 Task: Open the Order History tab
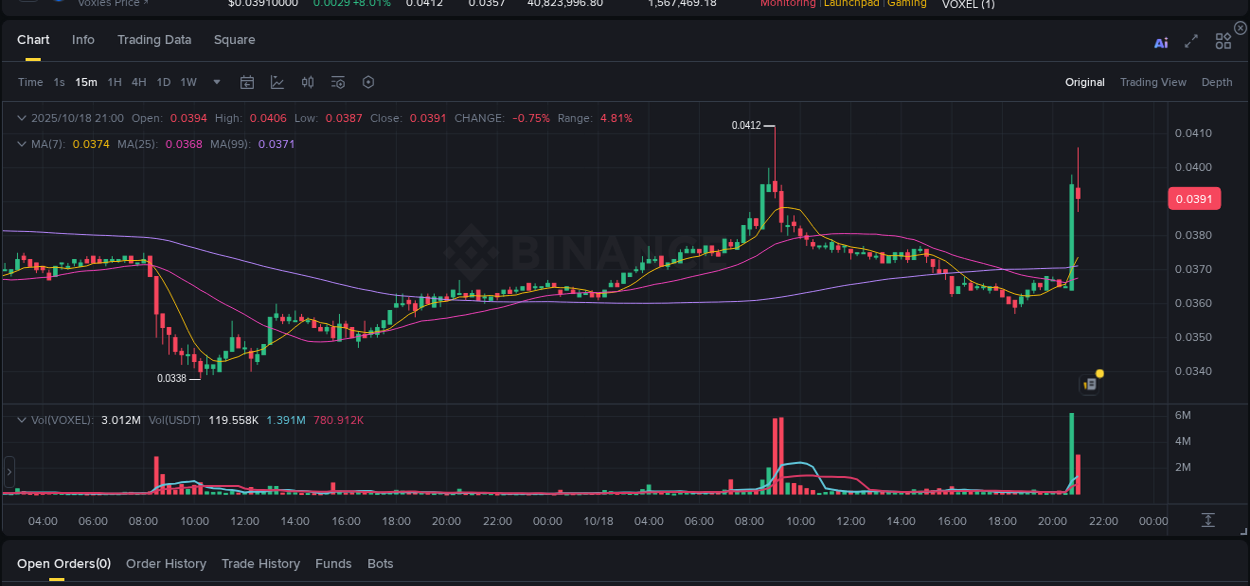[166, 563]
